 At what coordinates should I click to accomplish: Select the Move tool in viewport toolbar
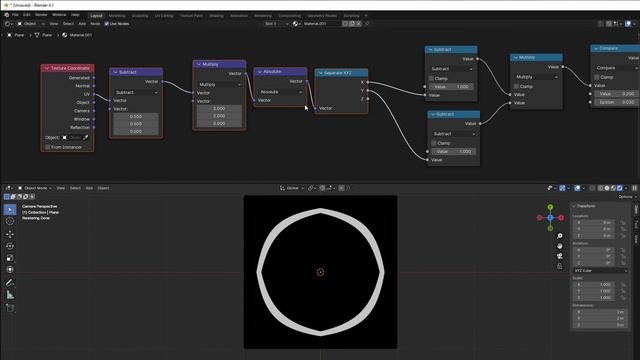pyautogui.click(x=10, y=234)
